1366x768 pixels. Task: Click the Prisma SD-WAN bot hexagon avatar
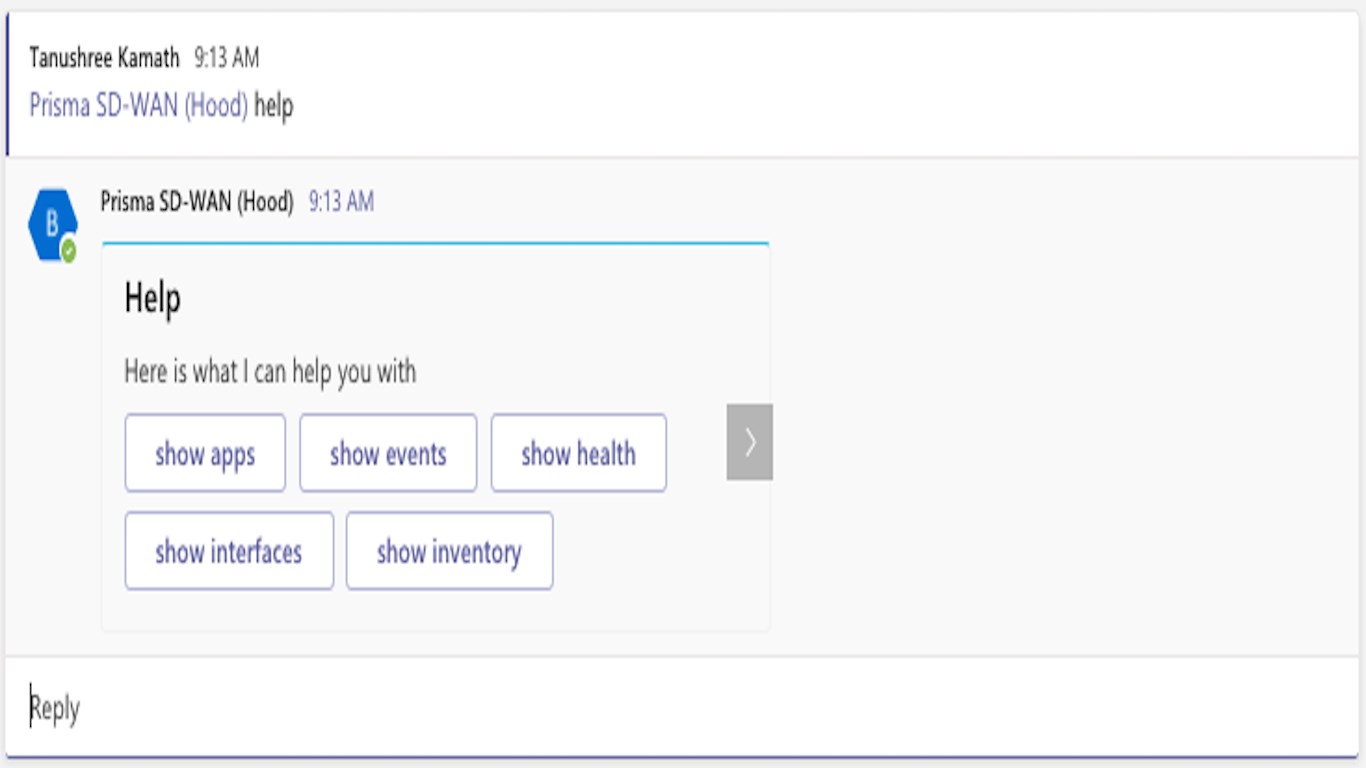coord(51,224)
